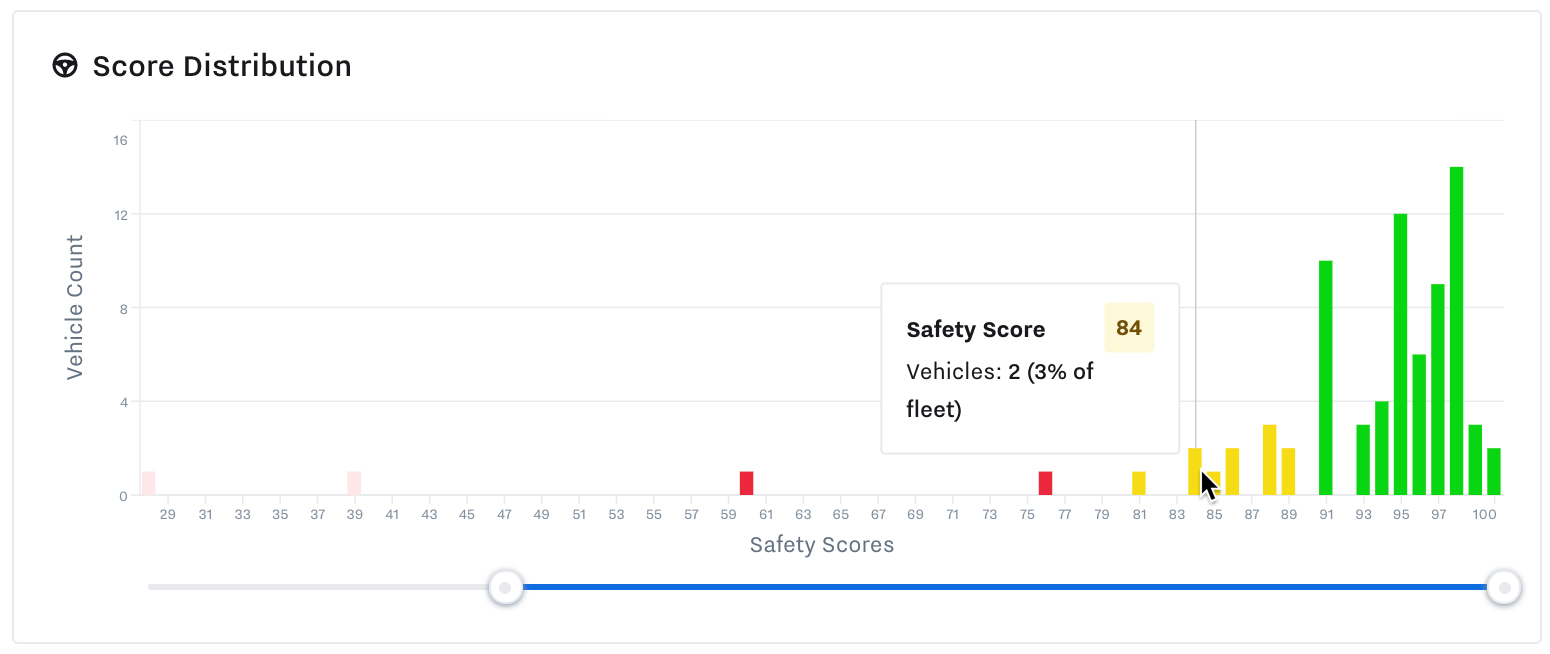Click the Score Distribution heading
The height and width of the screenshot is (654, 1550).
coord(221,66)
